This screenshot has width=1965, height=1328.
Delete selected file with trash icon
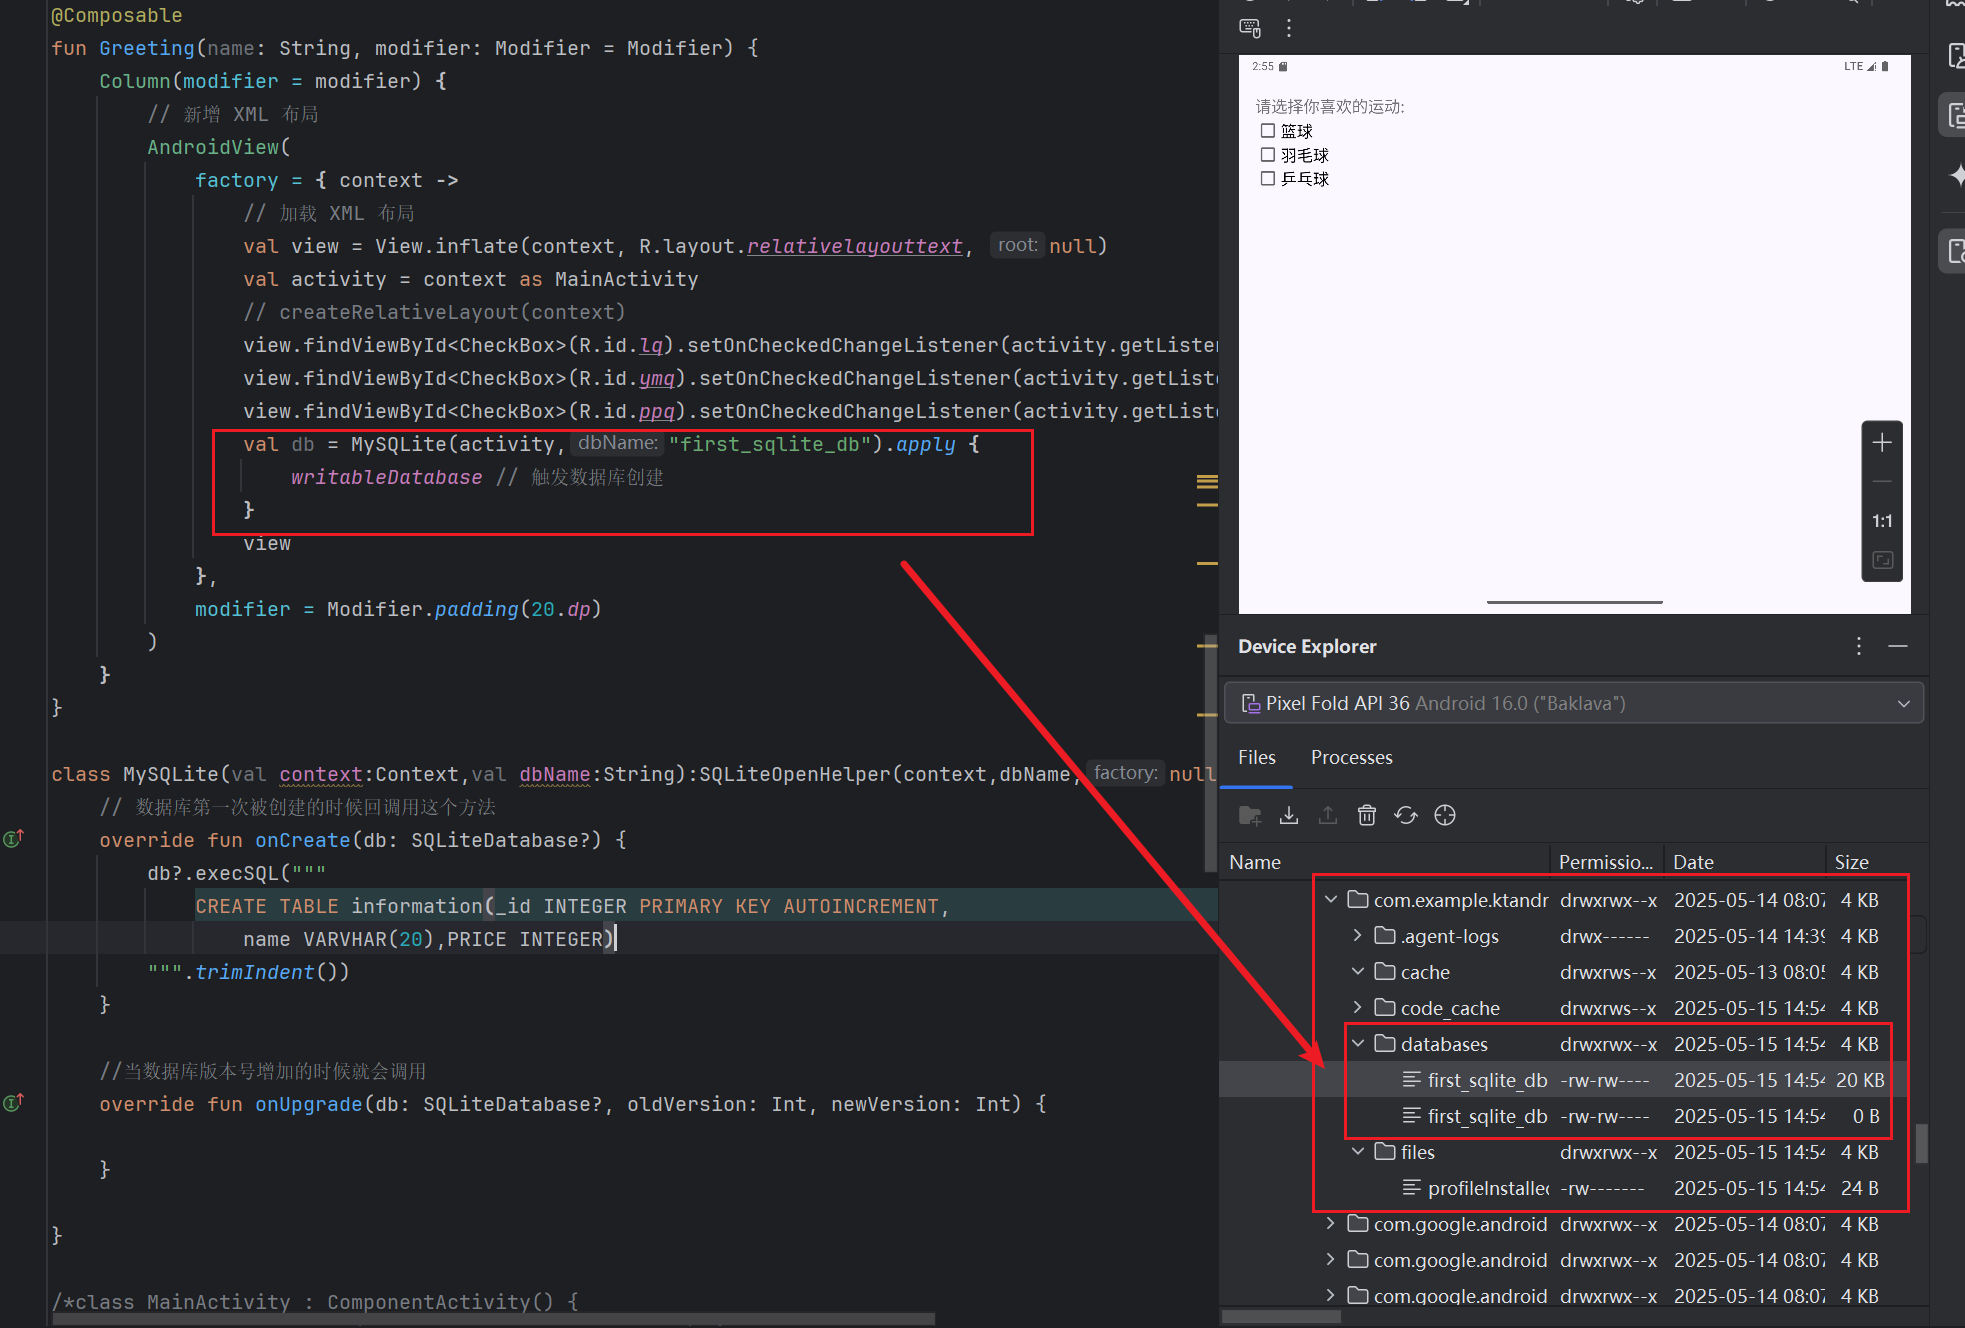[1367, 816]
